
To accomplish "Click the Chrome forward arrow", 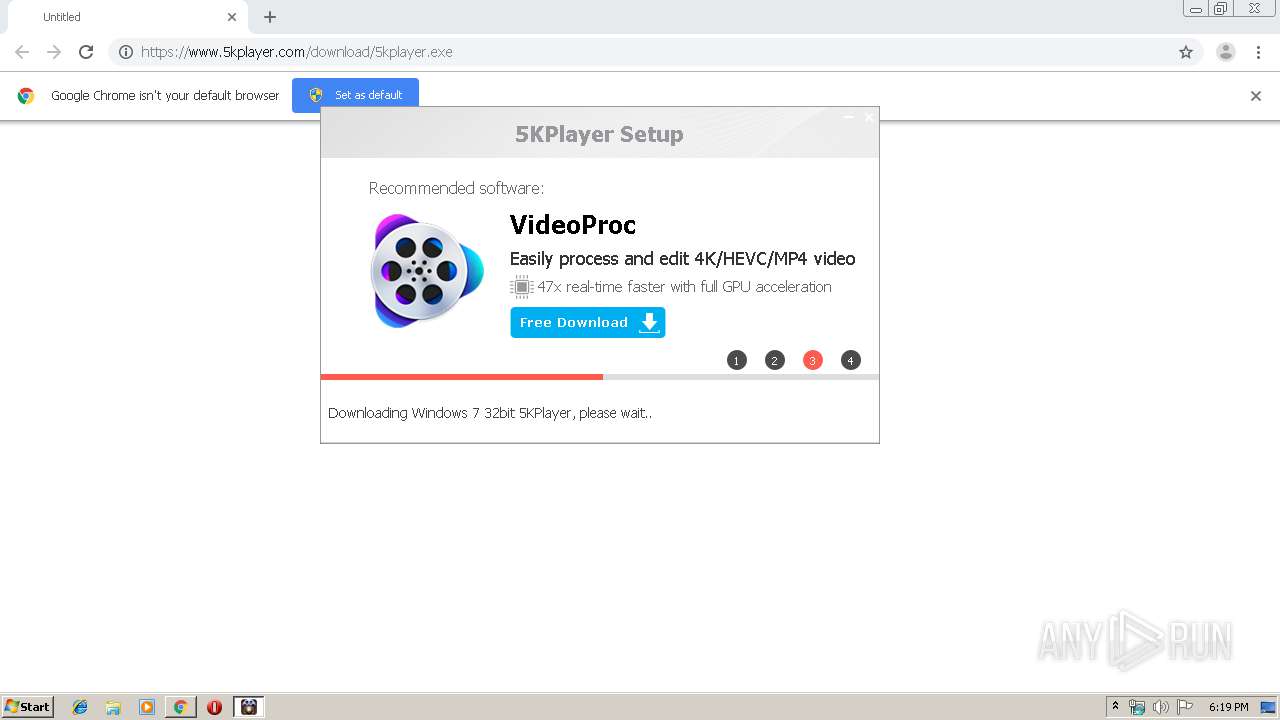I will pos(54,52).
